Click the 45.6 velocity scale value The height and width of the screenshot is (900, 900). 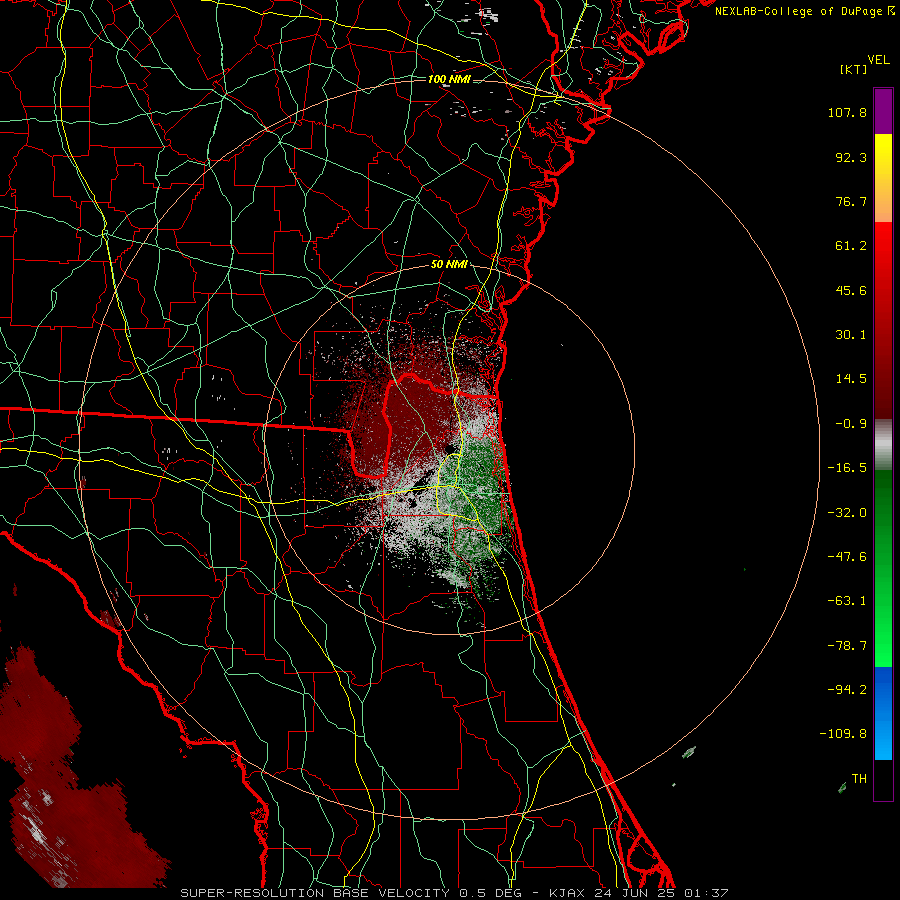click(851, 290)
